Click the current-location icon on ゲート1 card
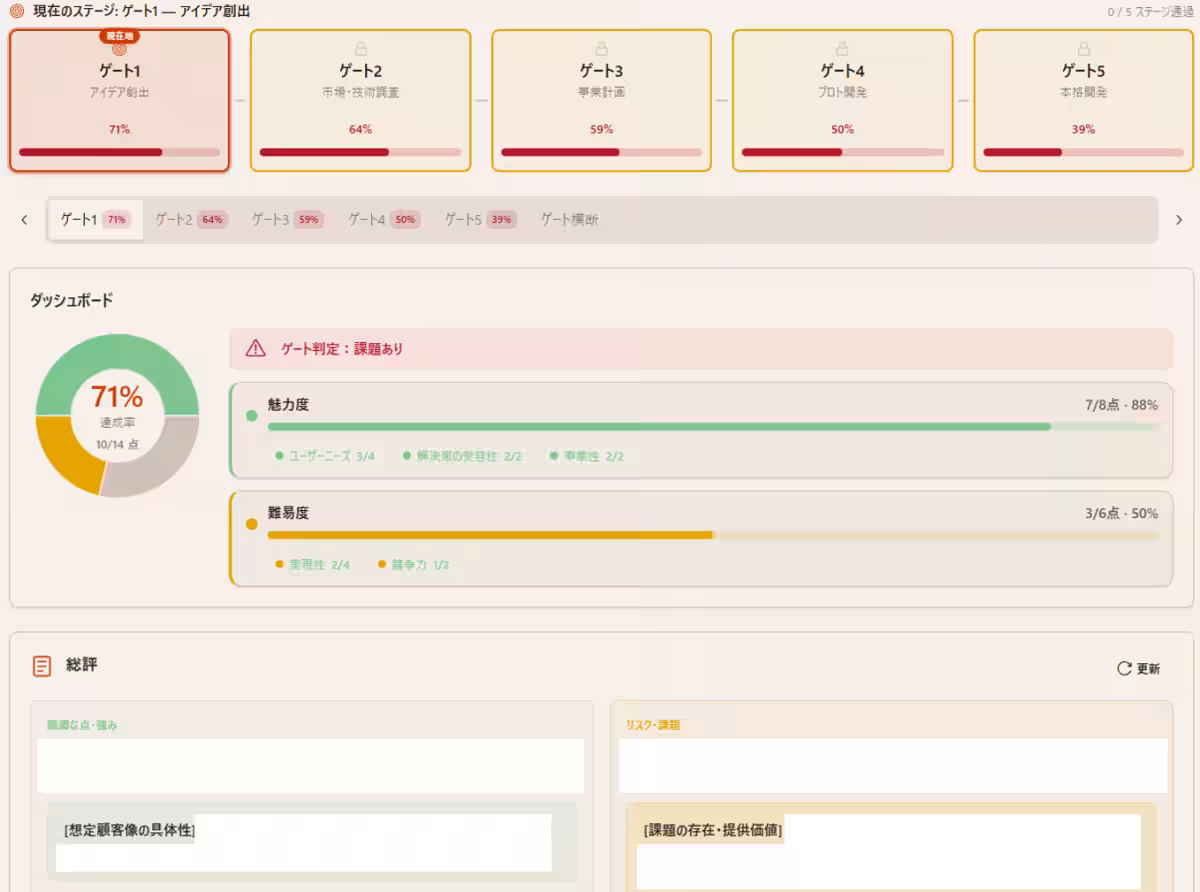Image resolution: width=1200 pixels, height=892 pixels. coord(119,49)
